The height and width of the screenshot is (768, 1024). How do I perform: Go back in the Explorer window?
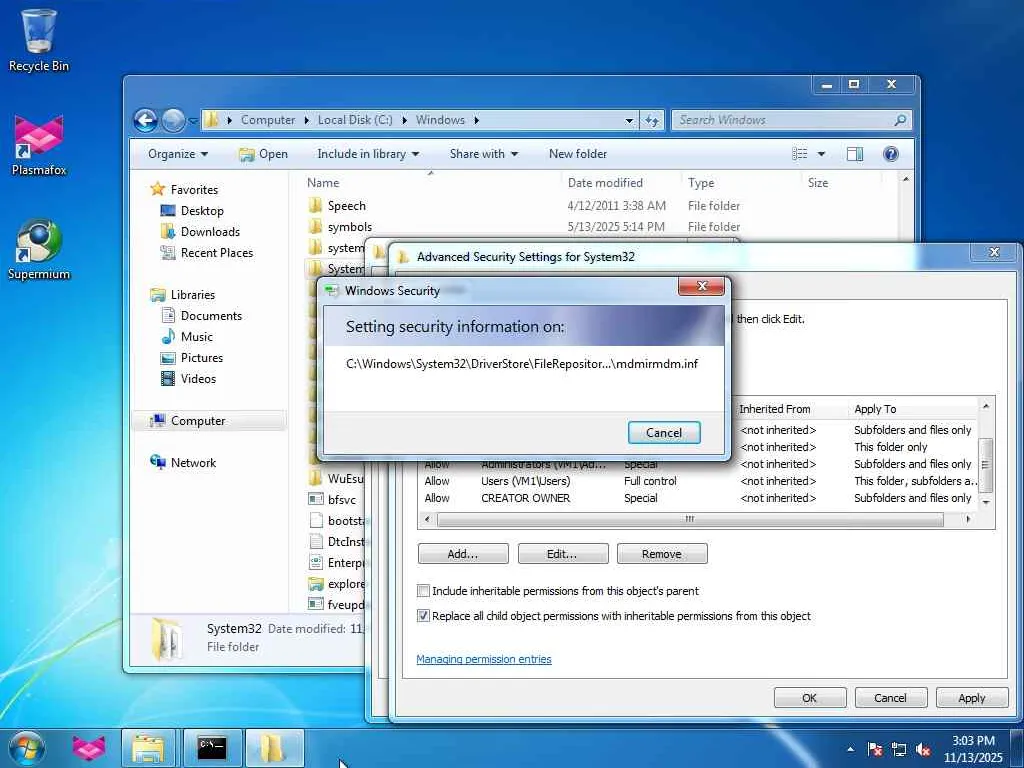coord(146,120)
